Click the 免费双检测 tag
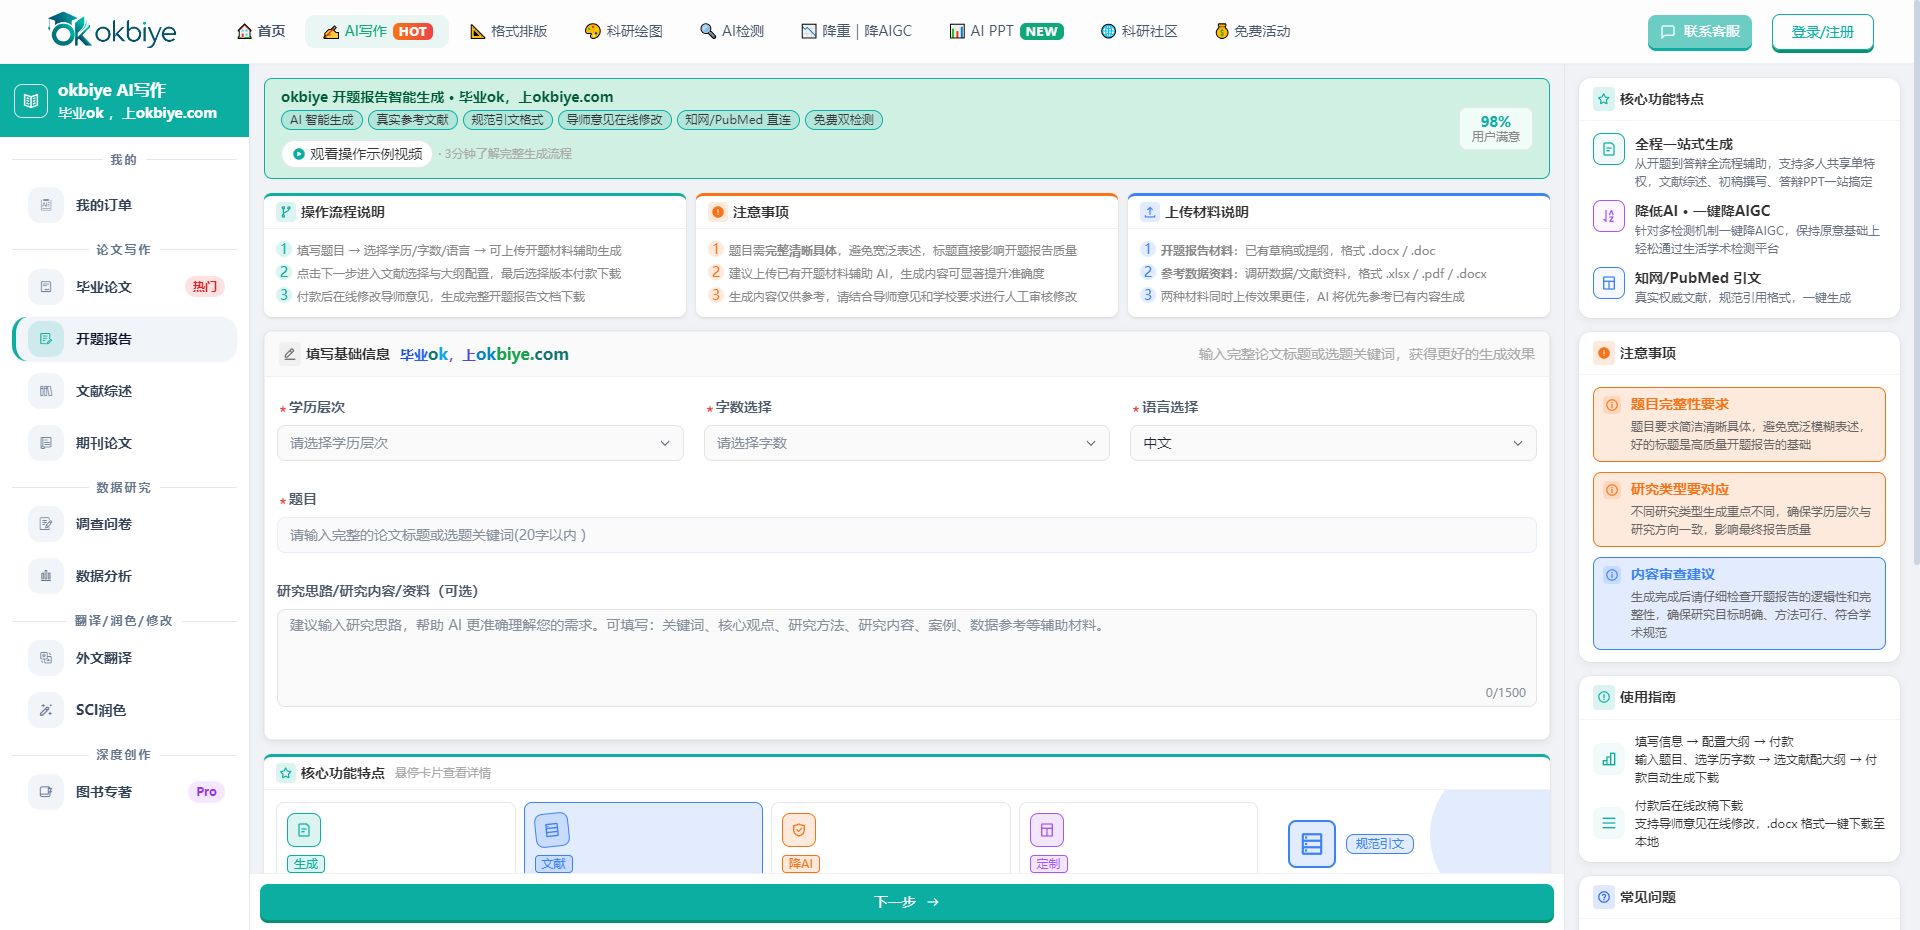The width and height of the screenshot is (1920, 930). click(843, 120)
